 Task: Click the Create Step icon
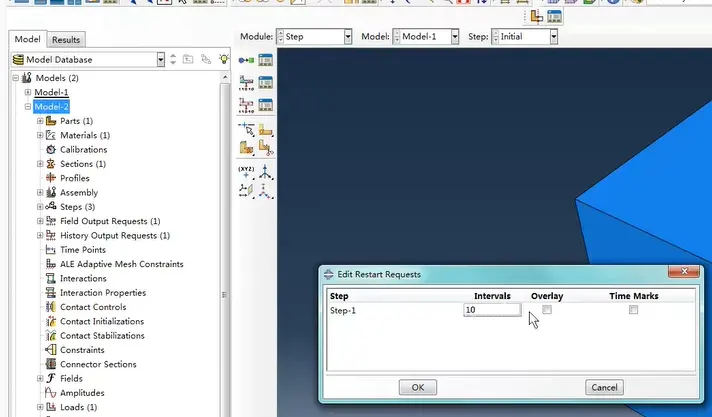click(246, 60)
